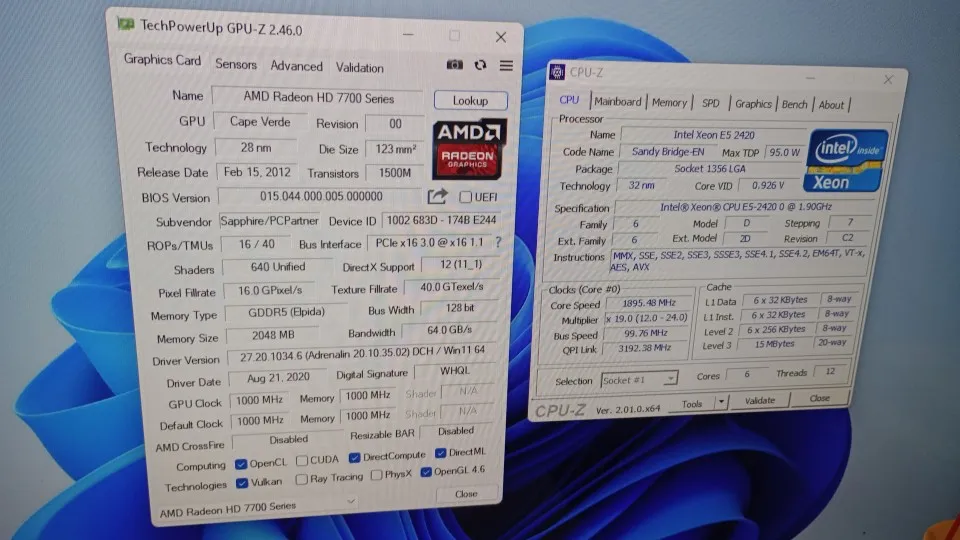Image resolution: width=960 pixels, height=540 pixels.
Task: Toggle the OpenGL 4.6 checkbox
Action: [x=426, y=472]
